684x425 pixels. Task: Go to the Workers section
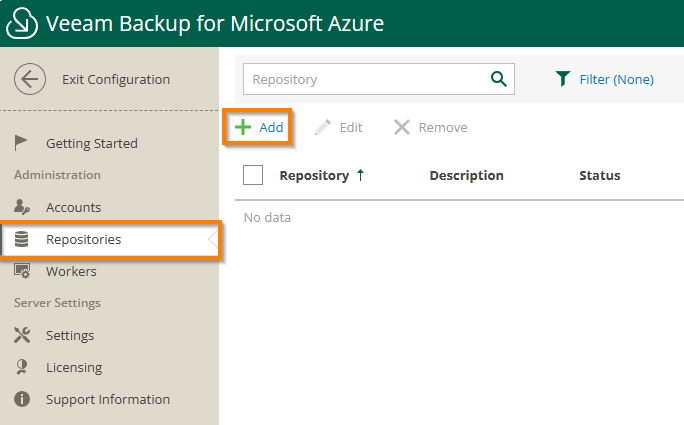[x=71, y=271]
